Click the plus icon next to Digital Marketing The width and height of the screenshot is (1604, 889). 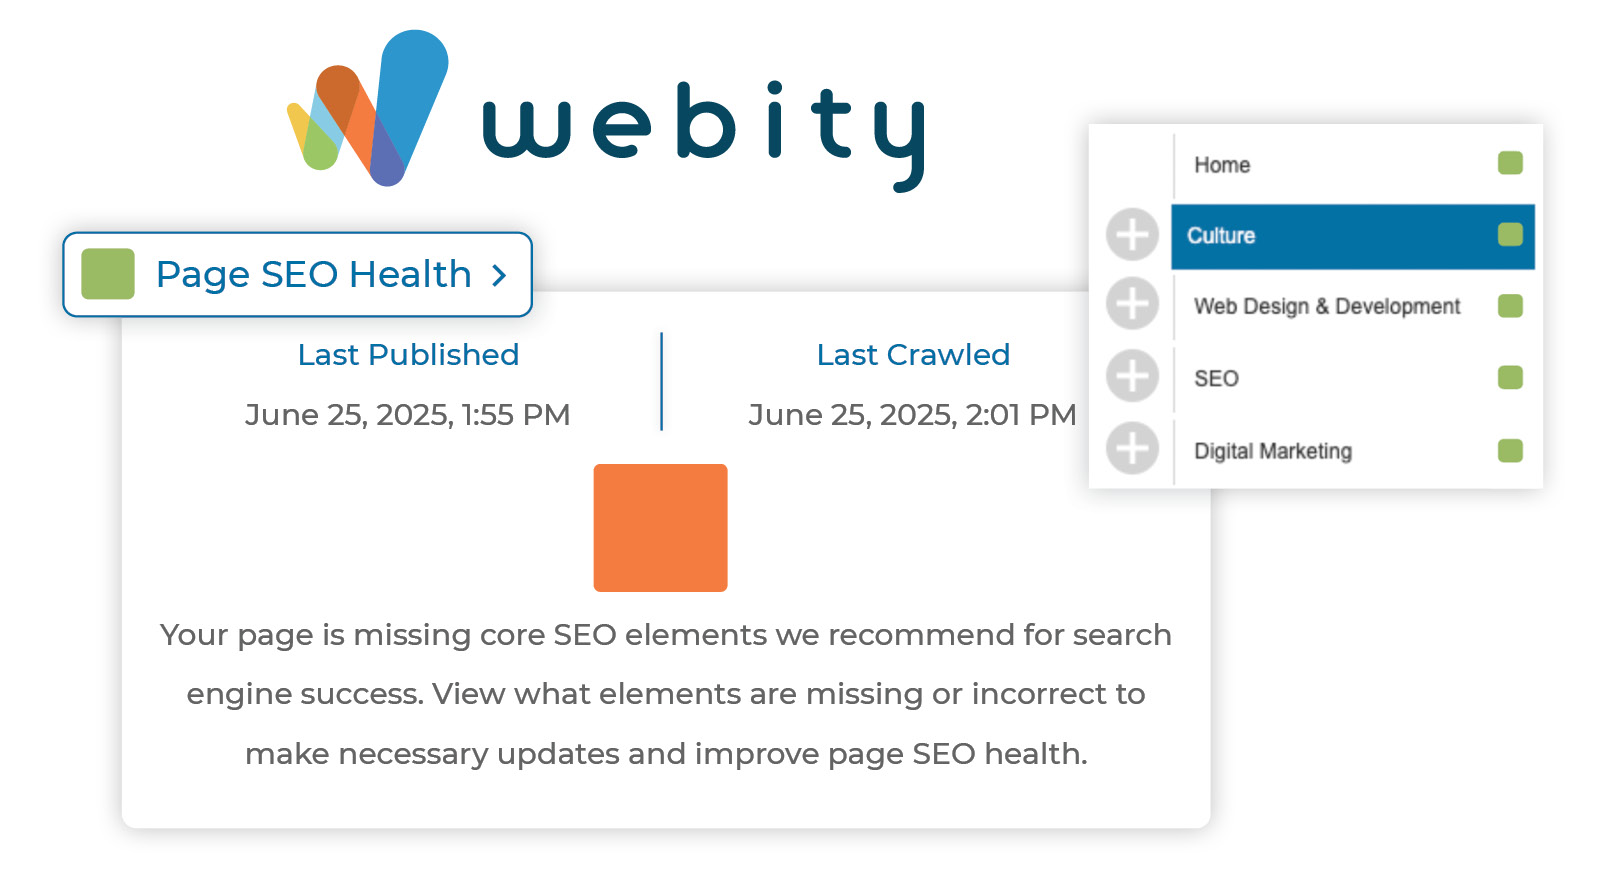1131,448
